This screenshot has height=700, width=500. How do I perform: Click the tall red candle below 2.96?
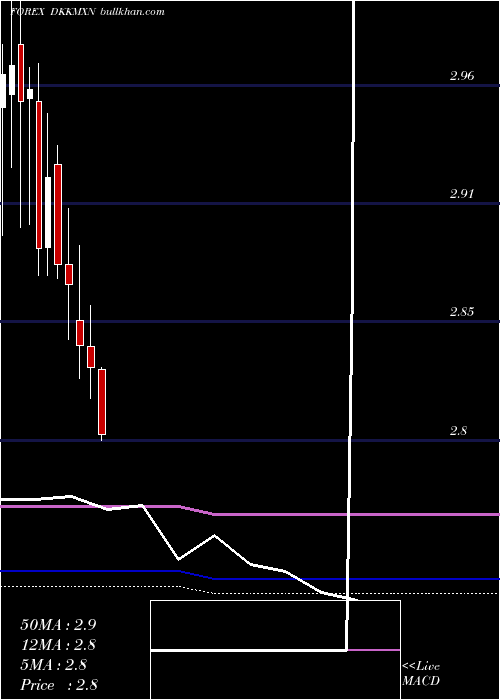point(39,175)
